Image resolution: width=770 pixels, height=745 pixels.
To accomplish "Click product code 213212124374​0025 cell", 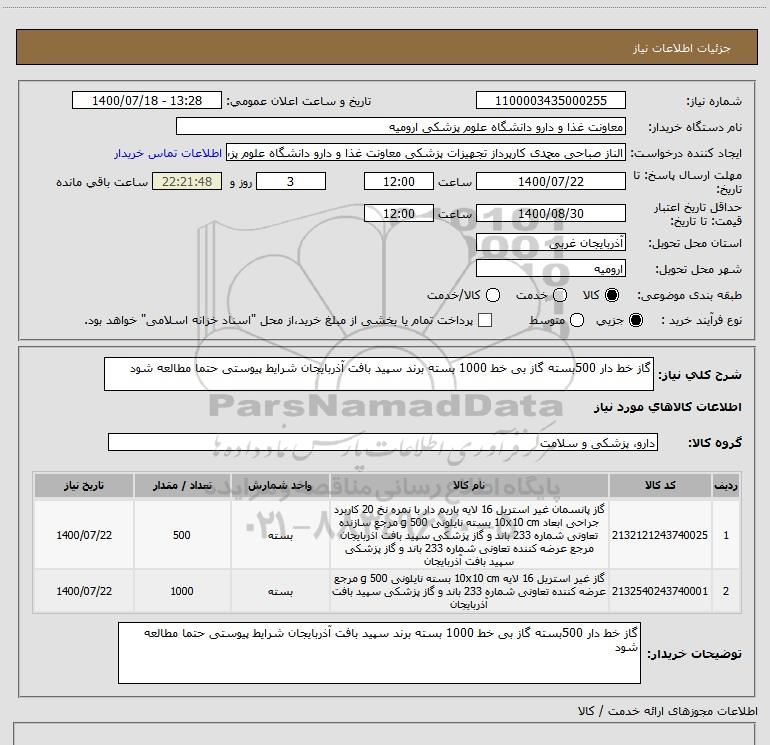I will [x=660, y=535].
